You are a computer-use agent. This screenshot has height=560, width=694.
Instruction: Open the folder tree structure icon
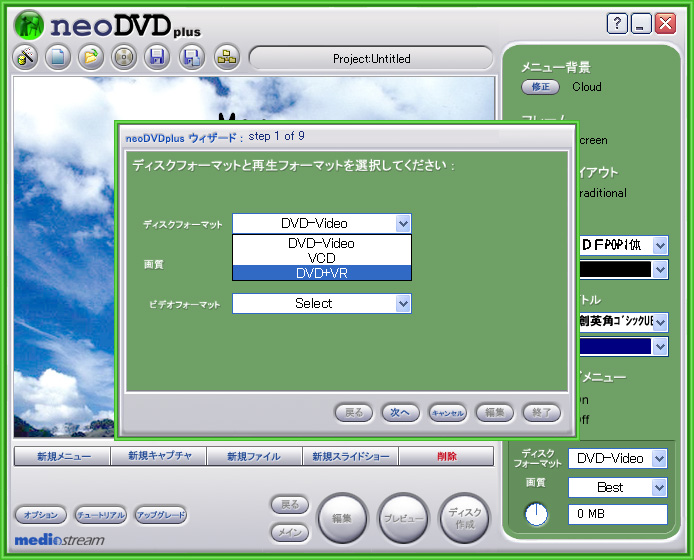point(227,57)
